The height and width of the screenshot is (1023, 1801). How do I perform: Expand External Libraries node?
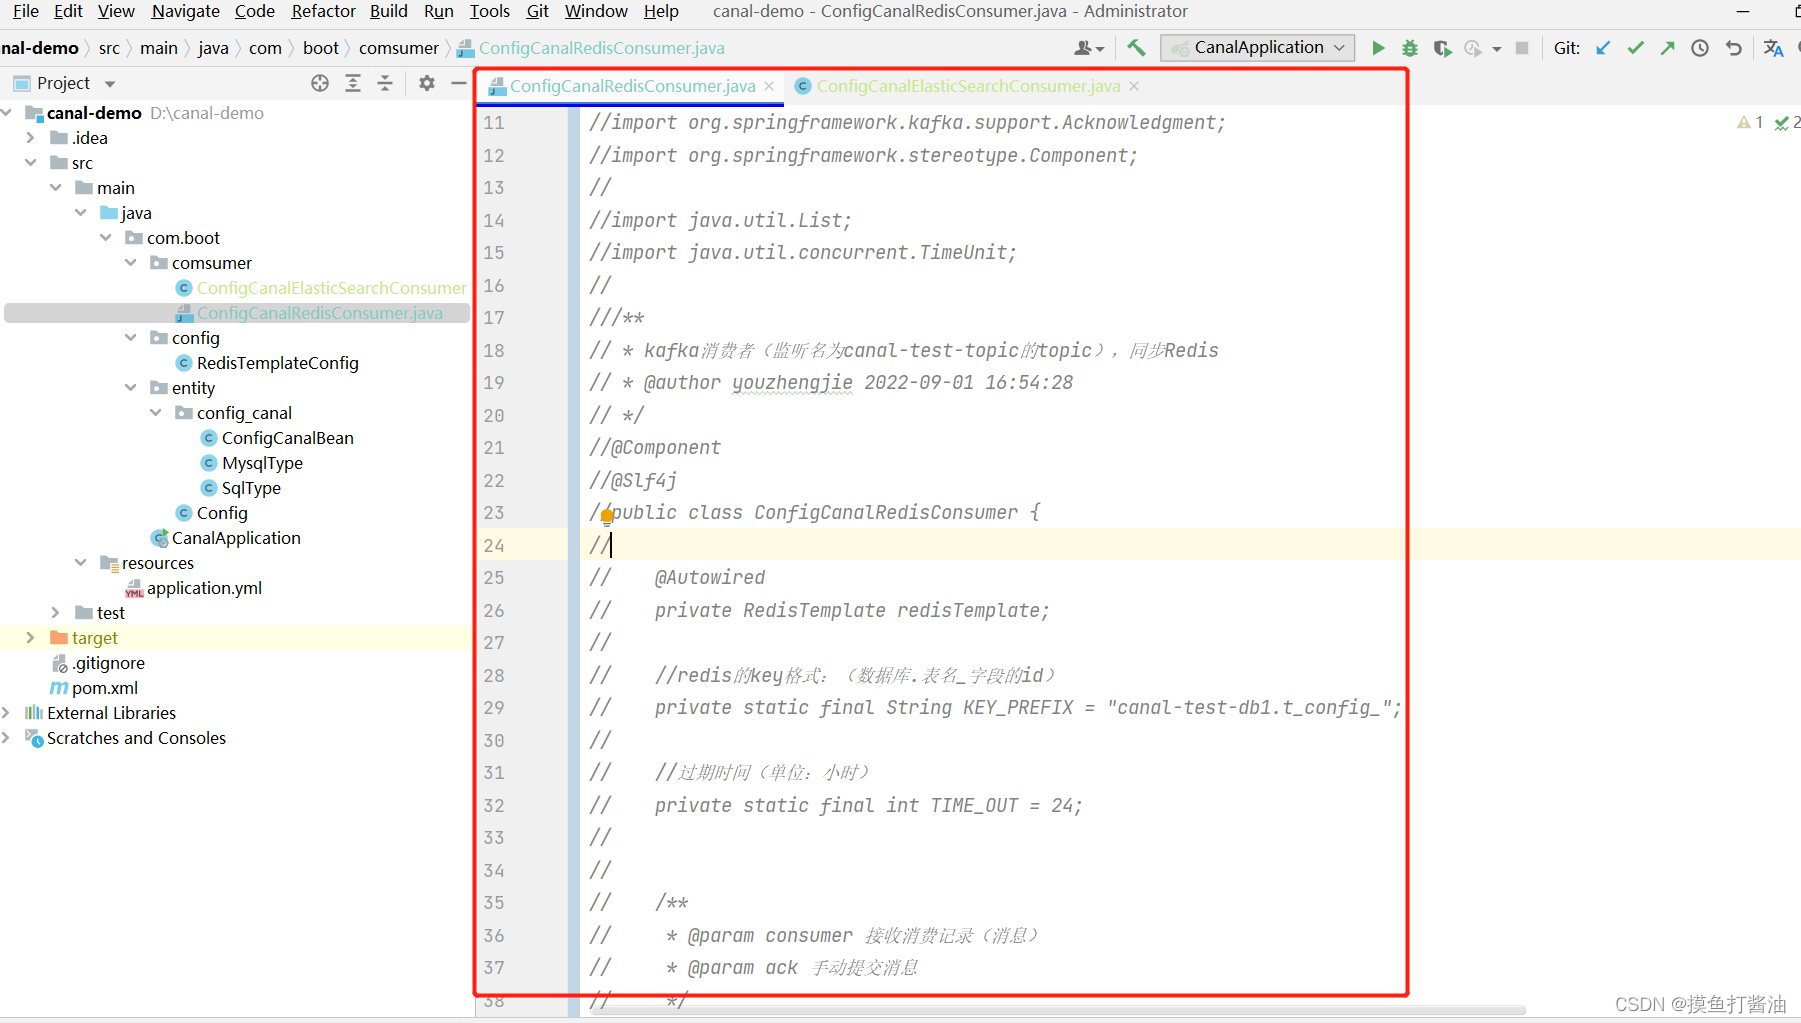click(7, 712)
